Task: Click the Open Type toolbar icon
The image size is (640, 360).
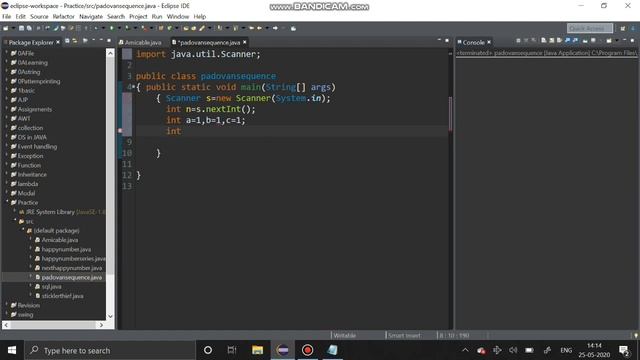Action: point(186,28)
